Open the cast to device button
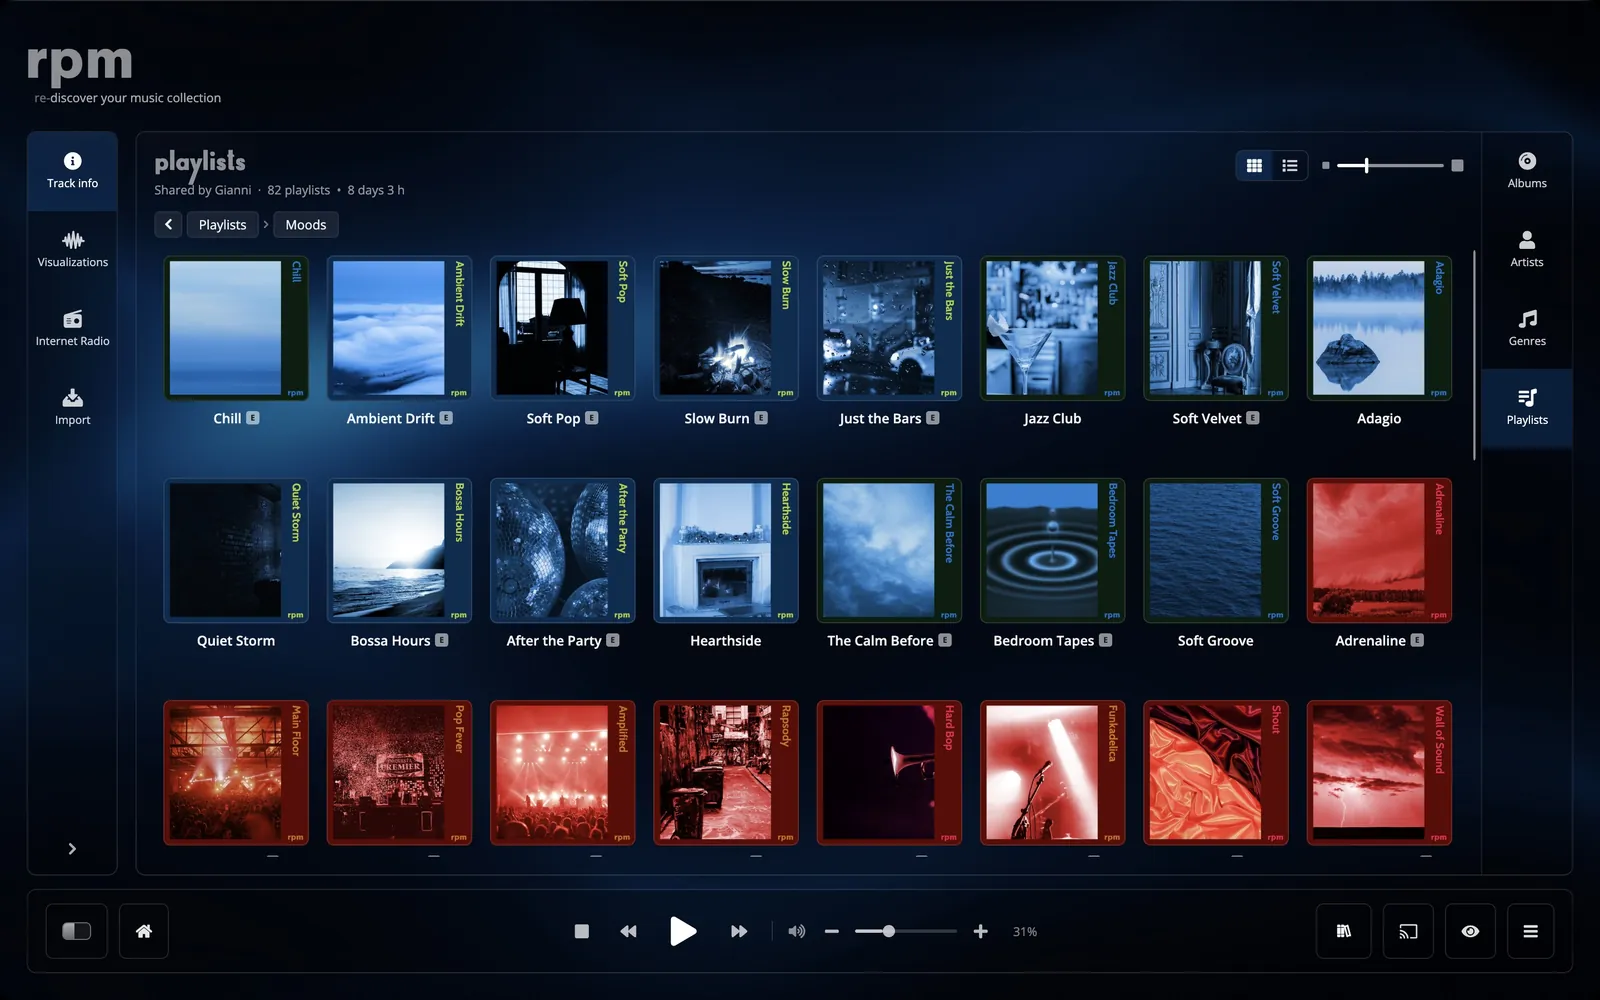1600x1000 pixels. coord(1408,931)
